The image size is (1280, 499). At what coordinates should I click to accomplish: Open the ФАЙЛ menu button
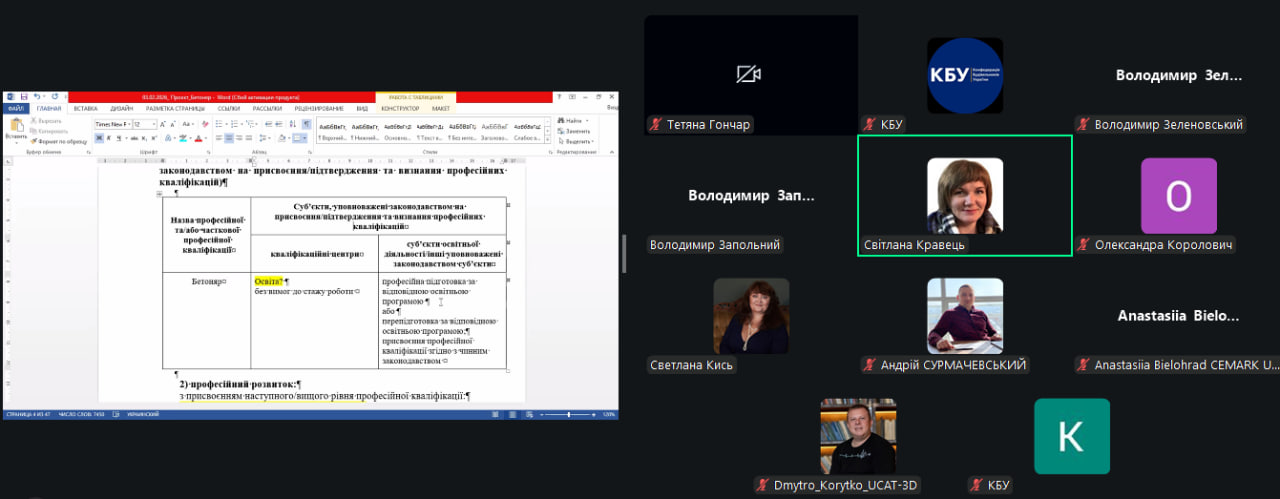click(16, 108)
